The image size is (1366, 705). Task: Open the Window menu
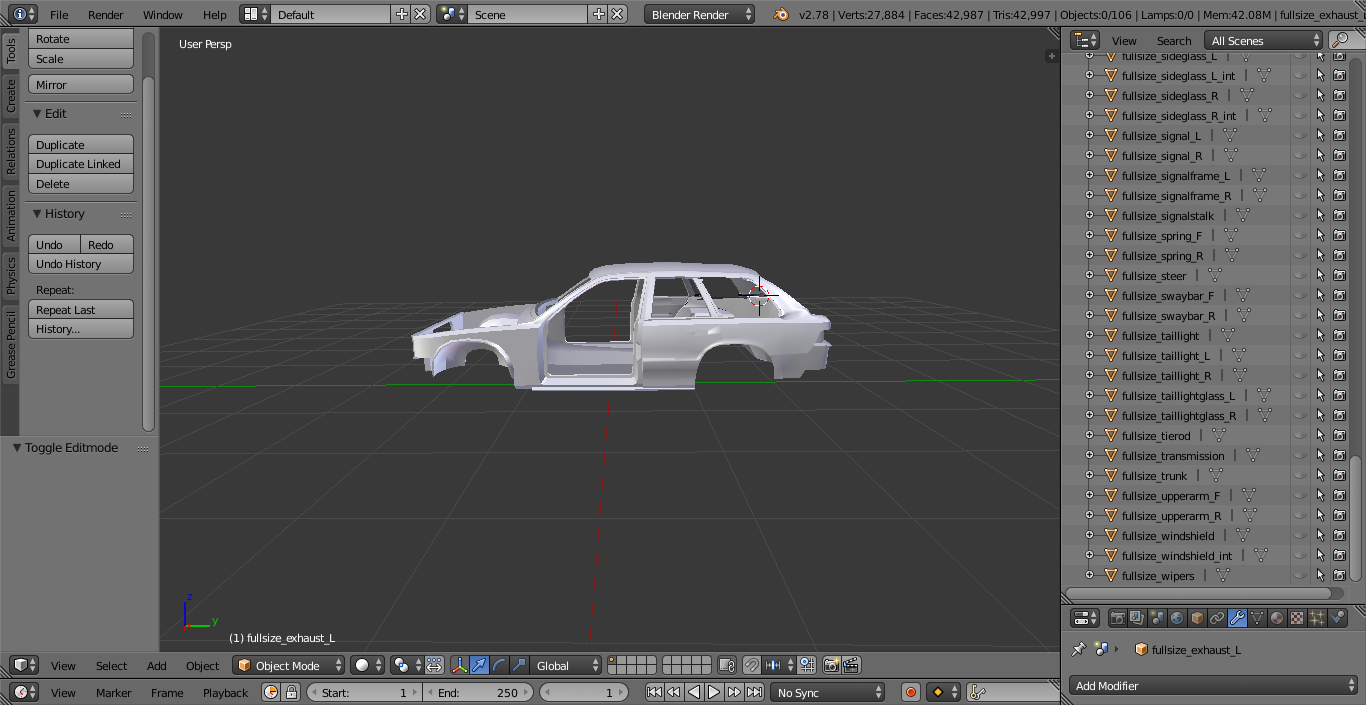(x=163, y=15)
